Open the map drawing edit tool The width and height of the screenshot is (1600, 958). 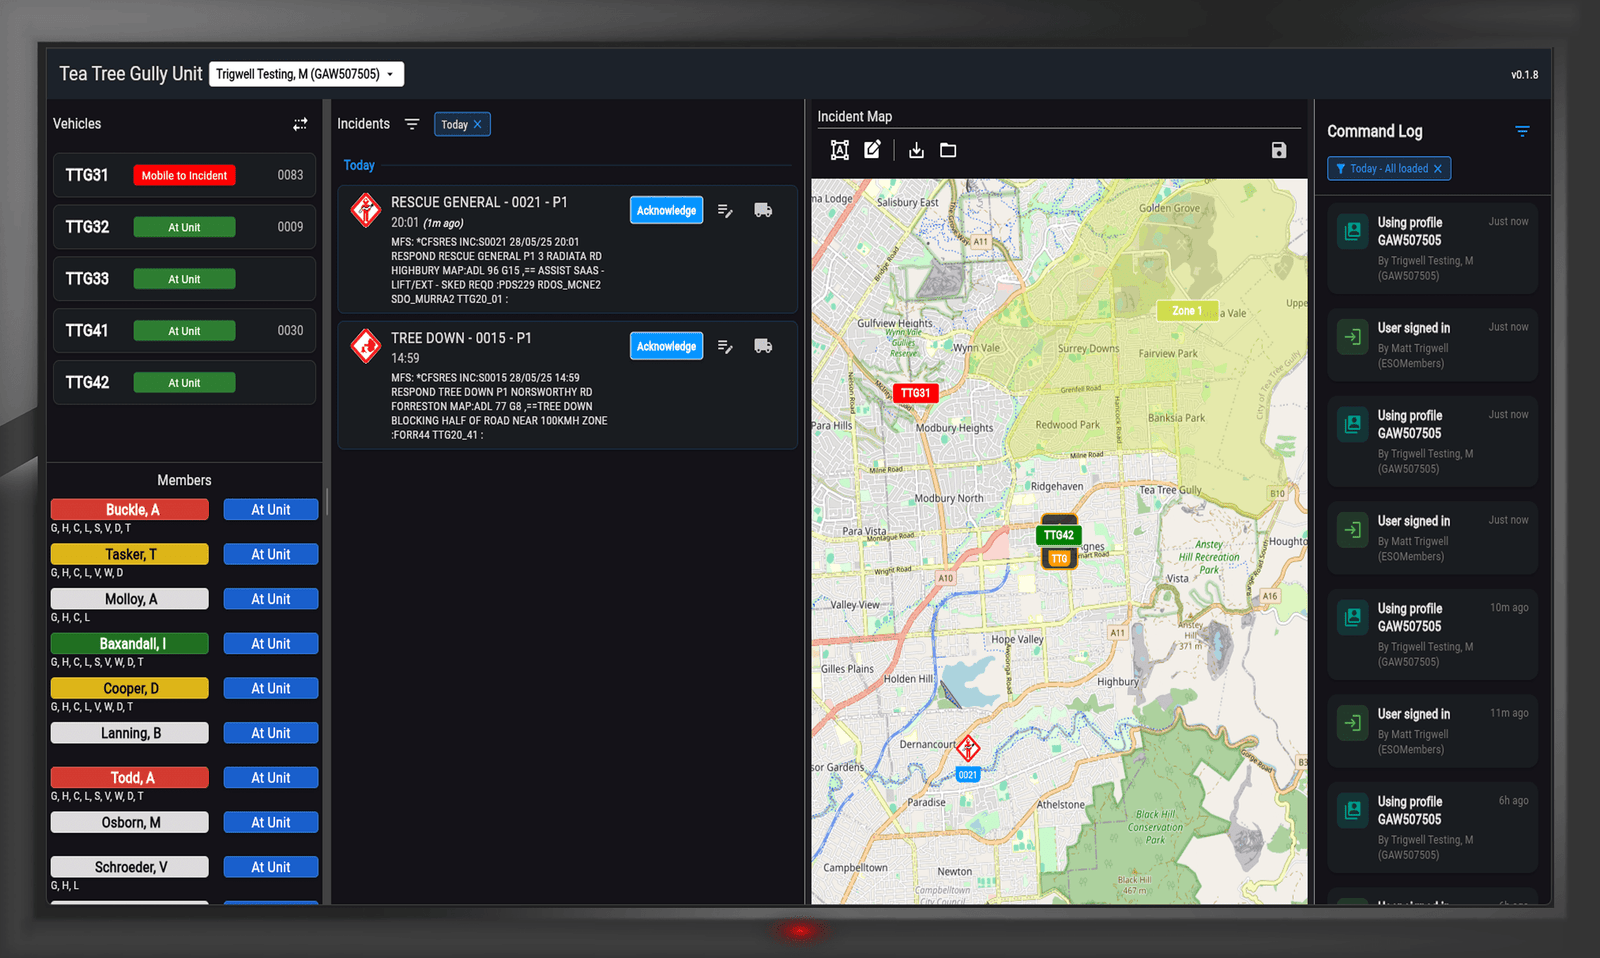(x=872, y=150)
